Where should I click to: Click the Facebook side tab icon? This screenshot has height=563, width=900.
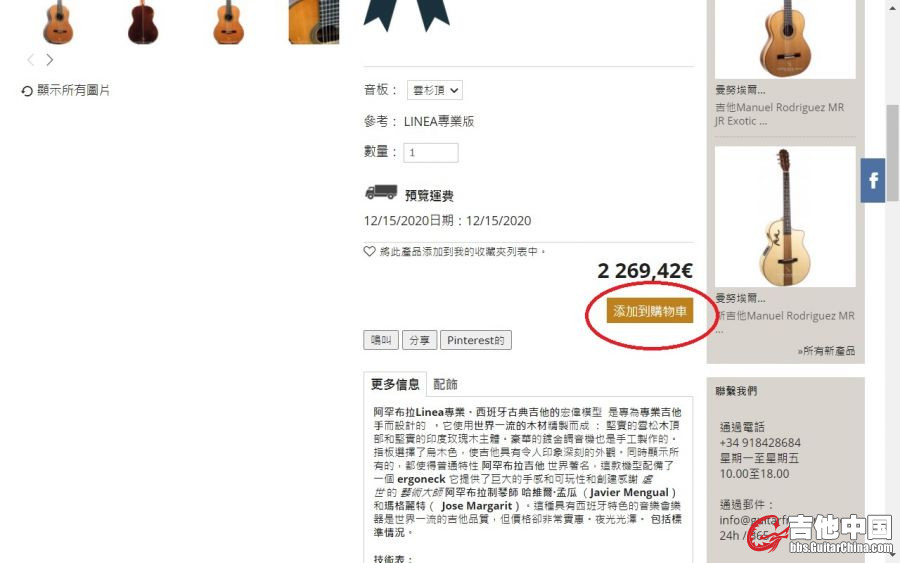click(872, 180)
